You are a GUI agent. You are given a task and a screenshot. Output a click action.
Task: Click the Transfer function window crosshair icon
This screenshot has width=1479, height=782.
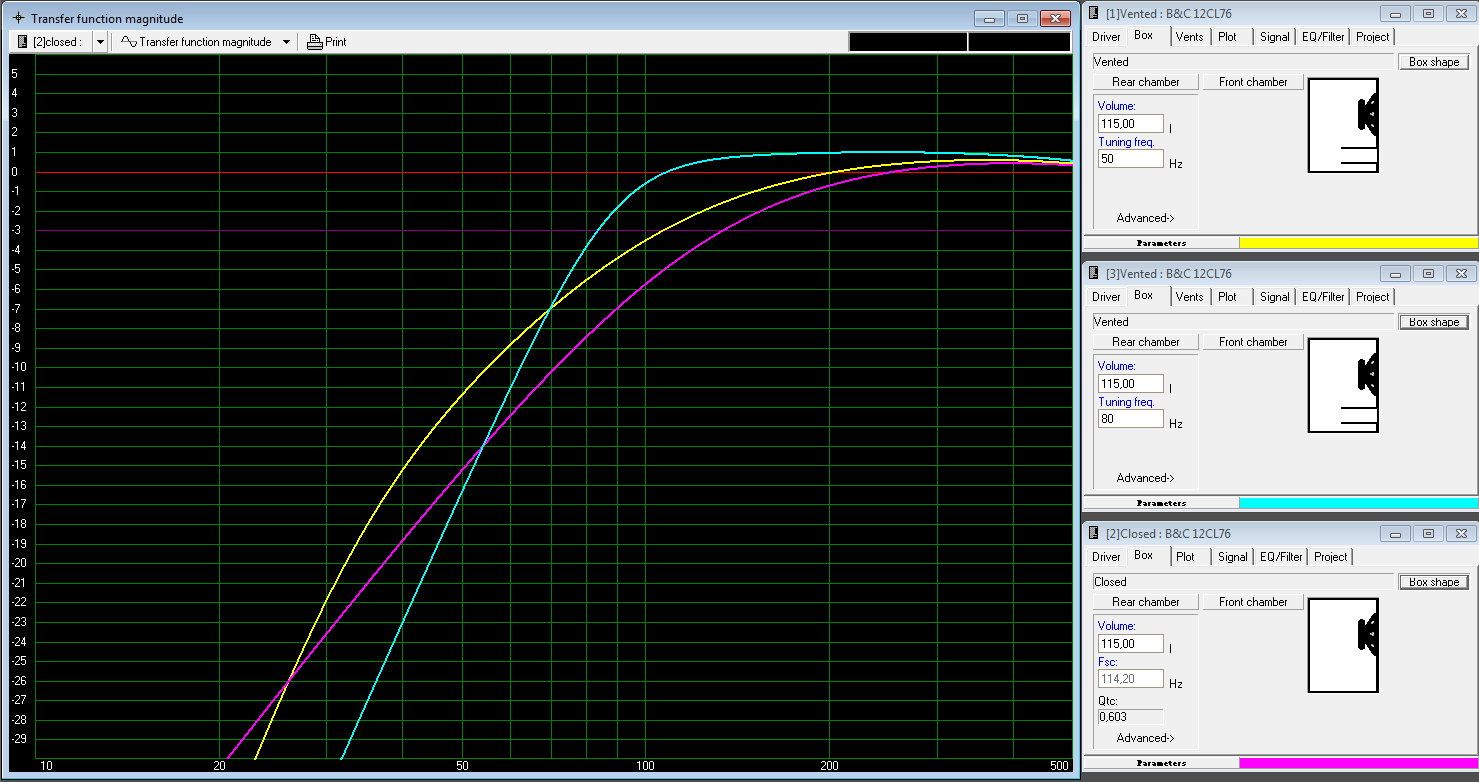click(x=18, y=19)
